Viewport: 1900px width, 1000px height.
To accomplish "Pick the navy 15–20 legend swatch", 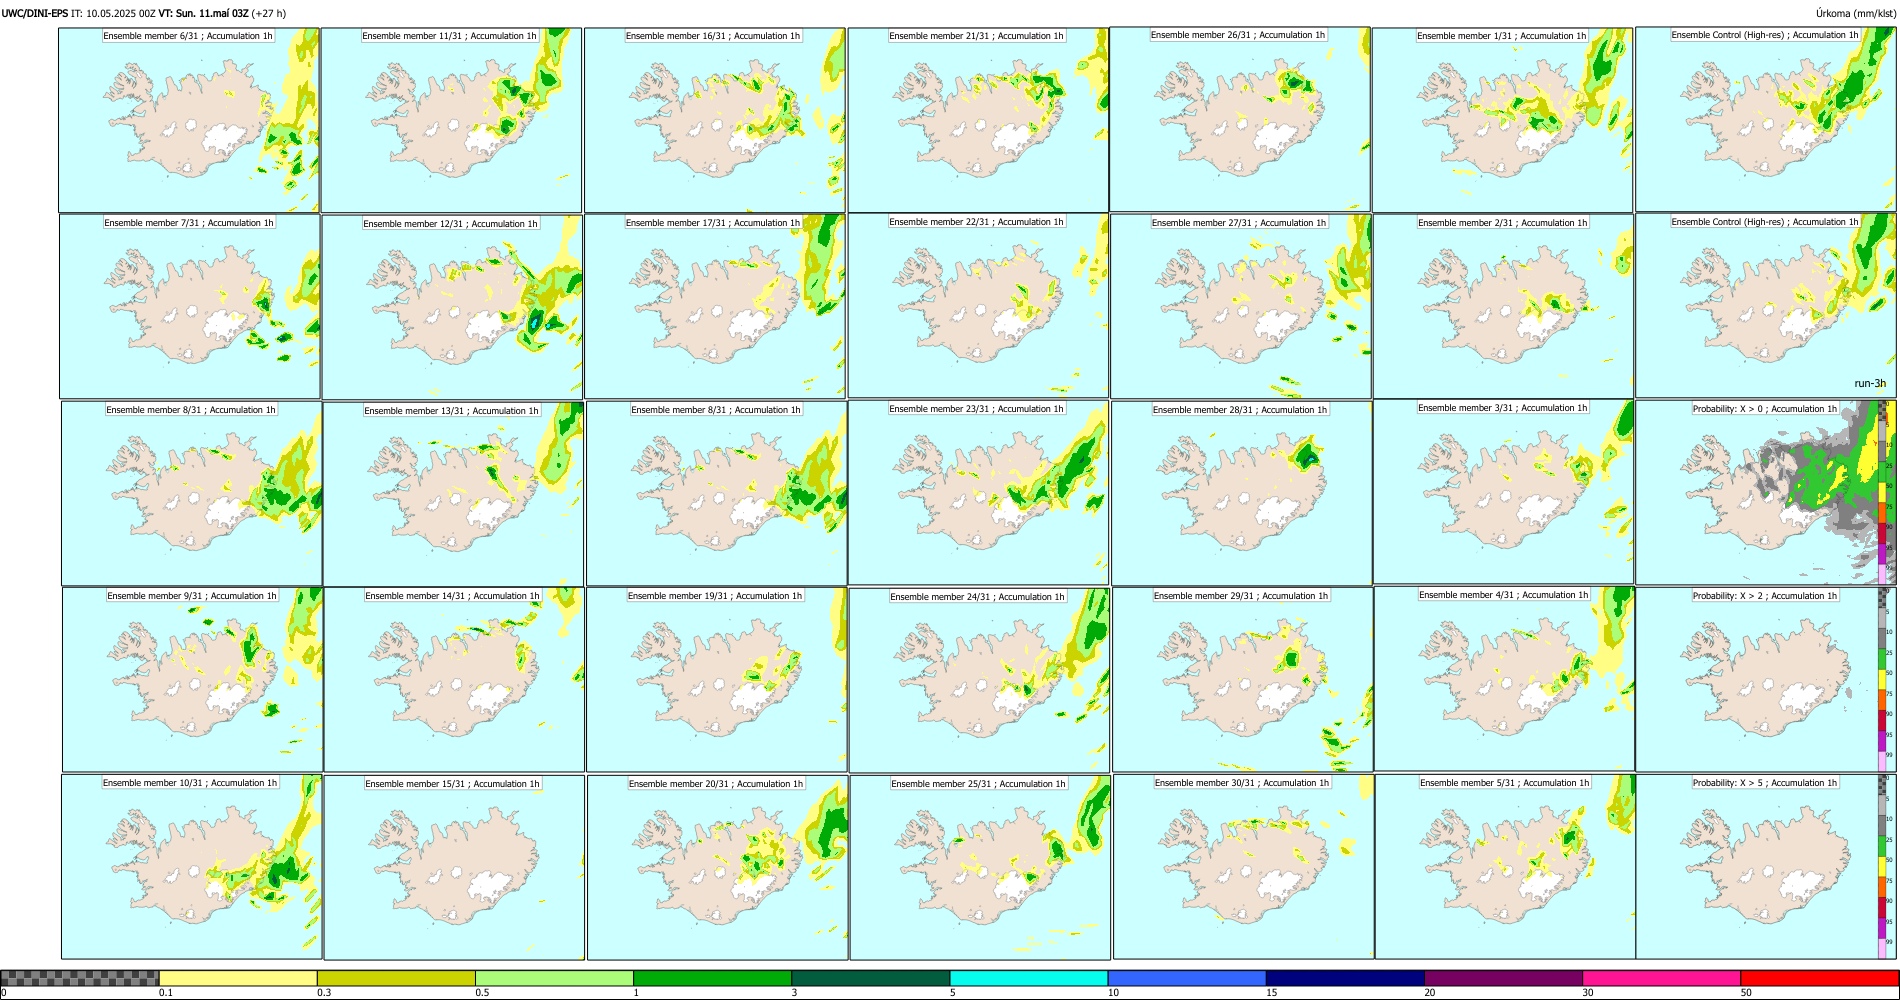I will [x=1345, y=978].
